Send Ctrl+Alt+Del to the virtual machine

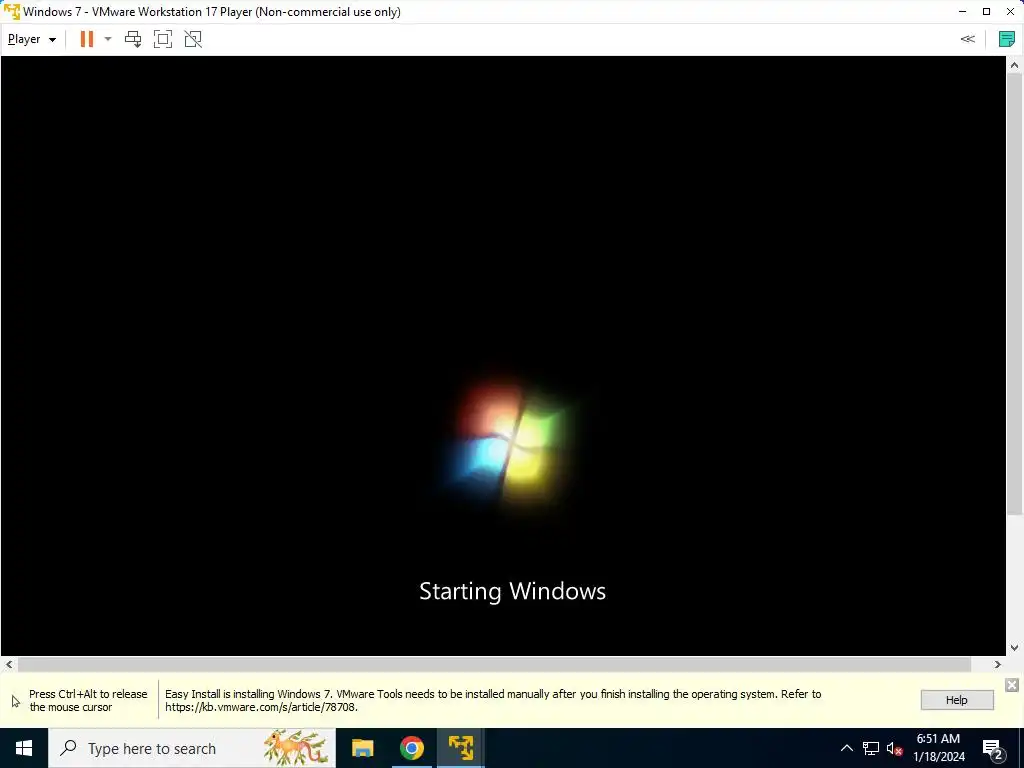pyautogui.click(x=133, y=39)
